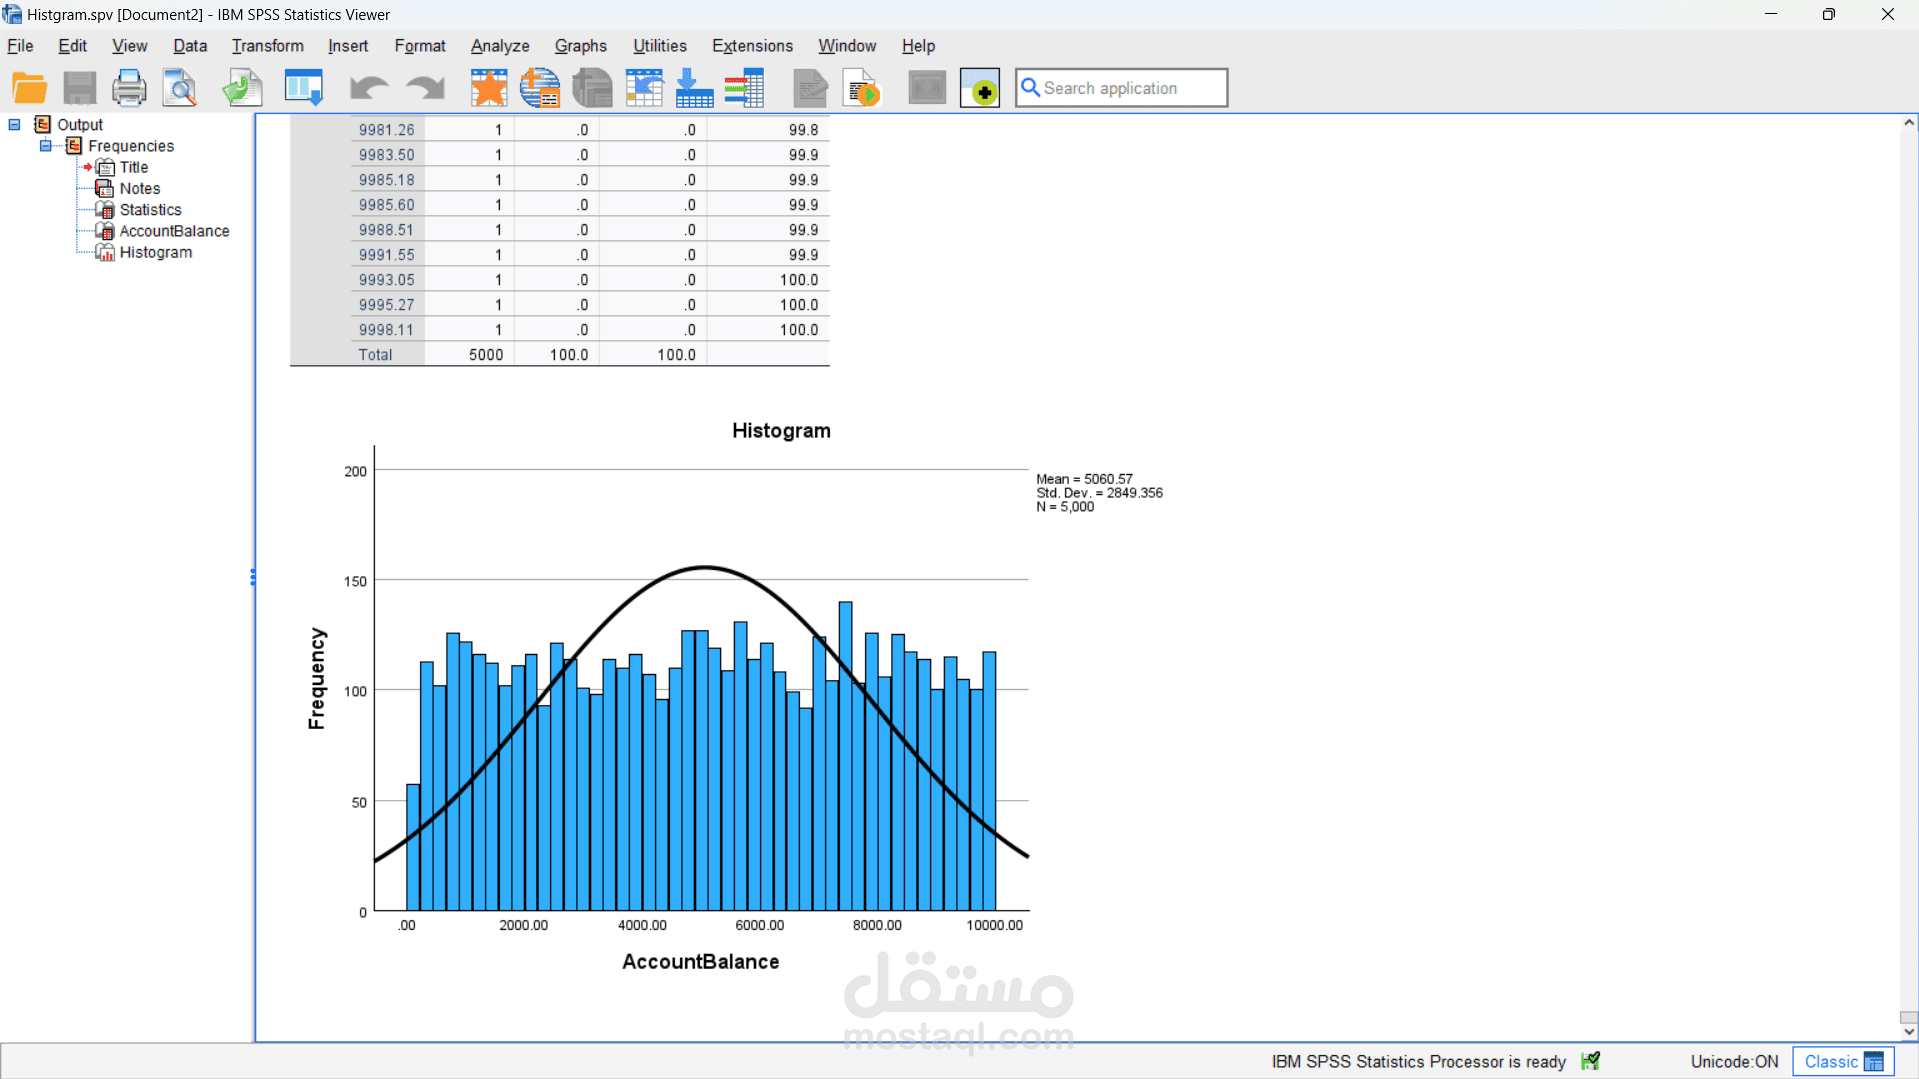Image resolution: width=1919 pixels, height=1079 pixels.
Task: Open the Analyze menu
Action: pos(500,46)
